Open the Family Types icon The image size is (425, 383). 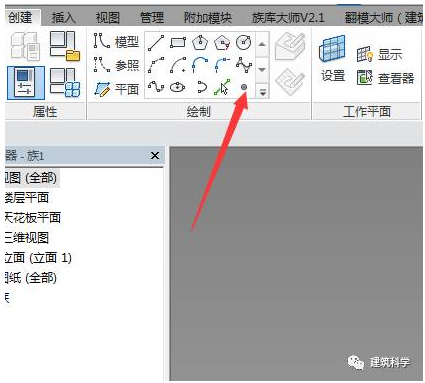(x=65, y=83)
